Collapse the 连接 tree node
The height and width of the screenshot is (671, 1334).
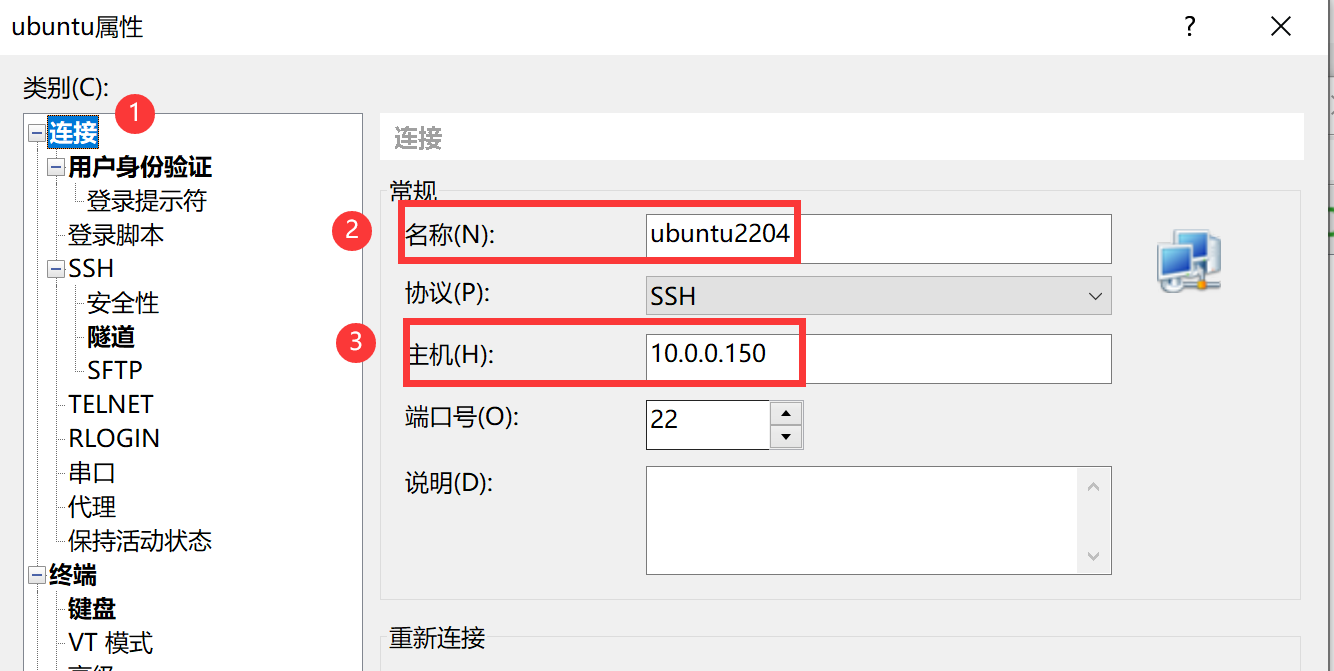[x=38, y=133]
